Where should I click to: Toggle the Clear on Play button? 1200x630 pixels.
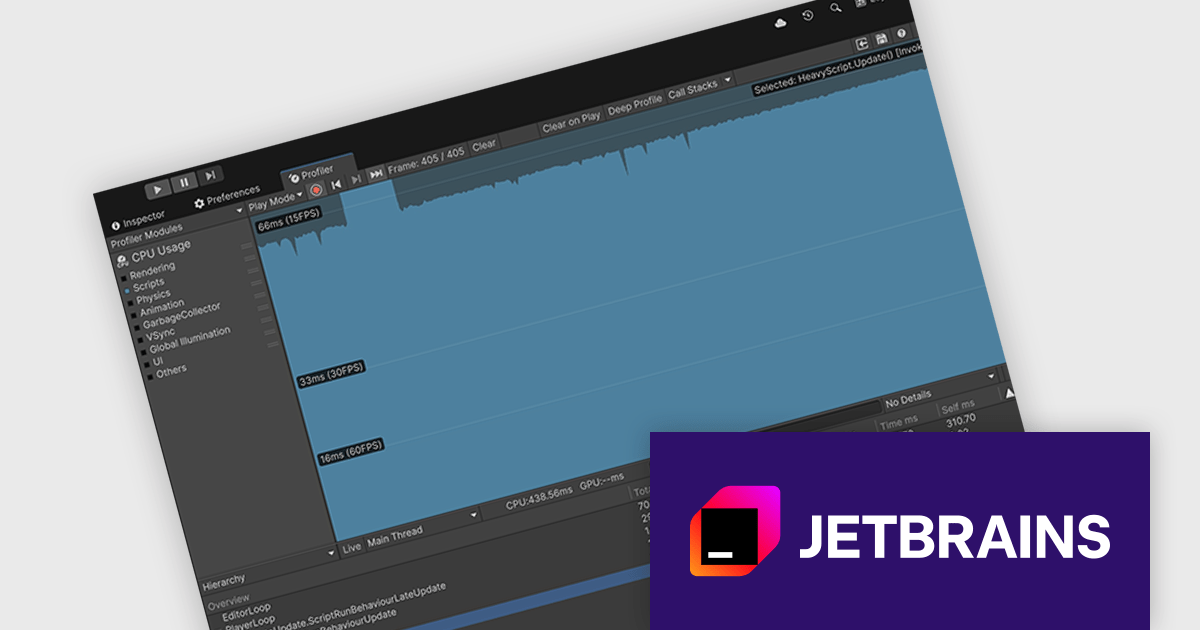[x=571, y=122]
